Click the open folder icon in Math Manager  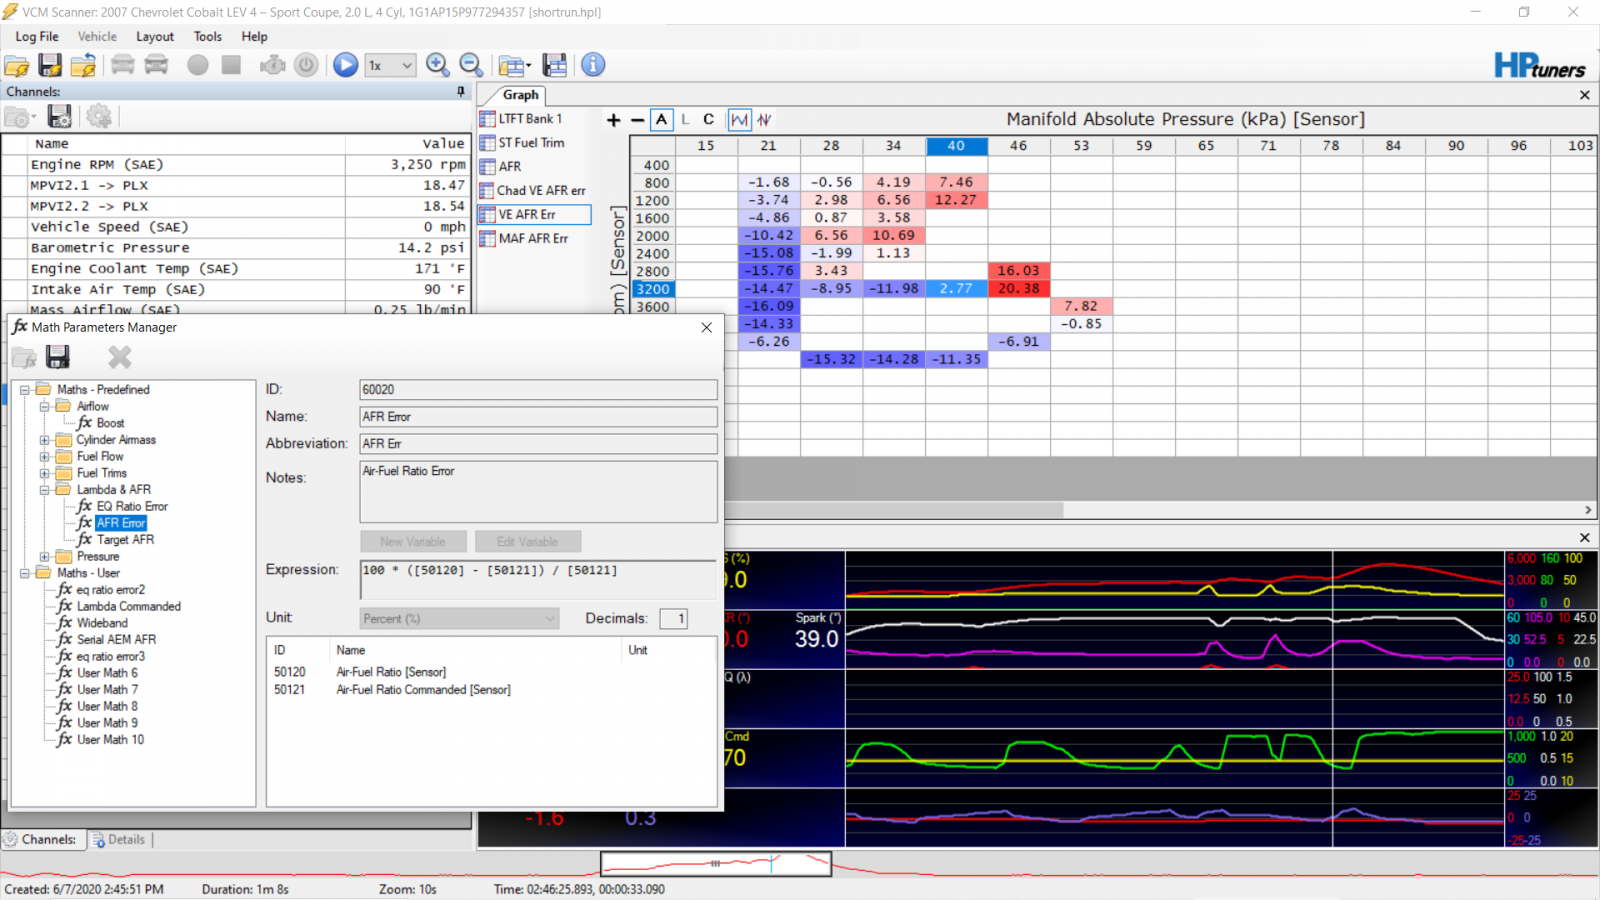(24, 358)
